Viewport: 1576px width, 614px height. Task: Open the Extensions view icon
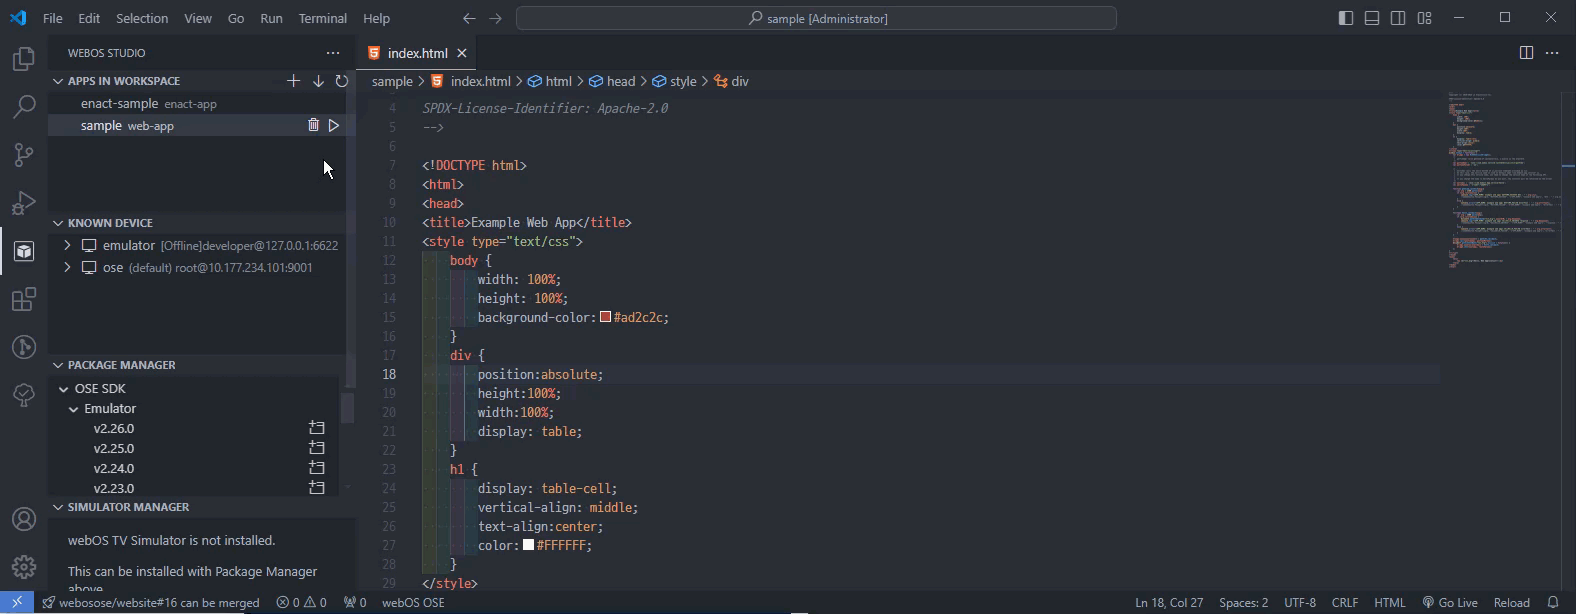click(x=23, y=299)
